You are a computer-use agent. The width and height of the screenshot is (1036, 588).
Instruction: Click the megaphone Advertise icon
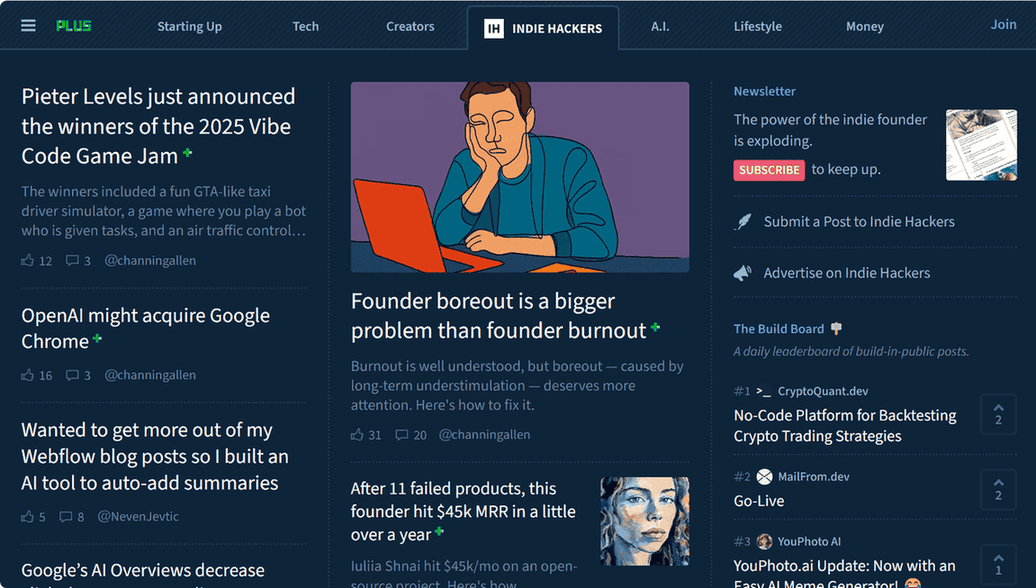click(743, 272)
